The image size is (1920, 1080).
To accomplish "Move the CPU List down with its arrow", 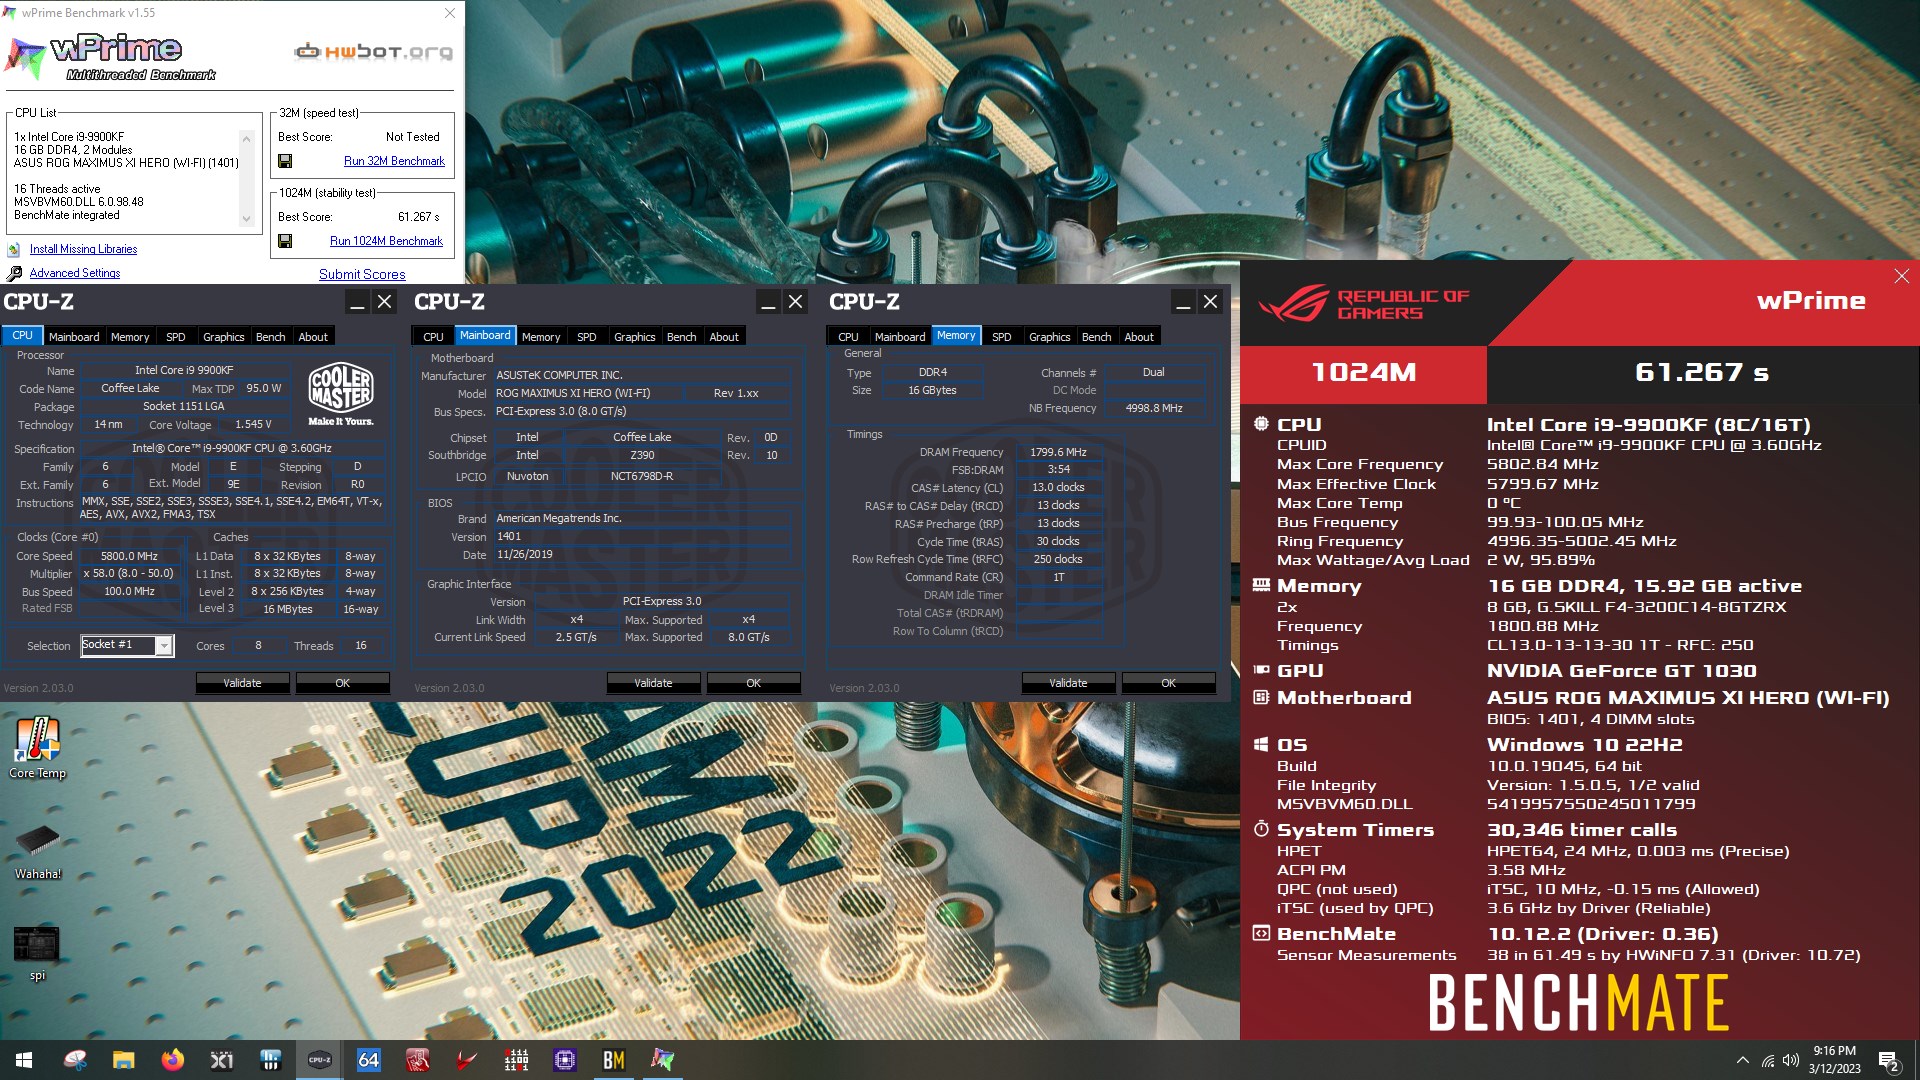I will click(246, 218).
